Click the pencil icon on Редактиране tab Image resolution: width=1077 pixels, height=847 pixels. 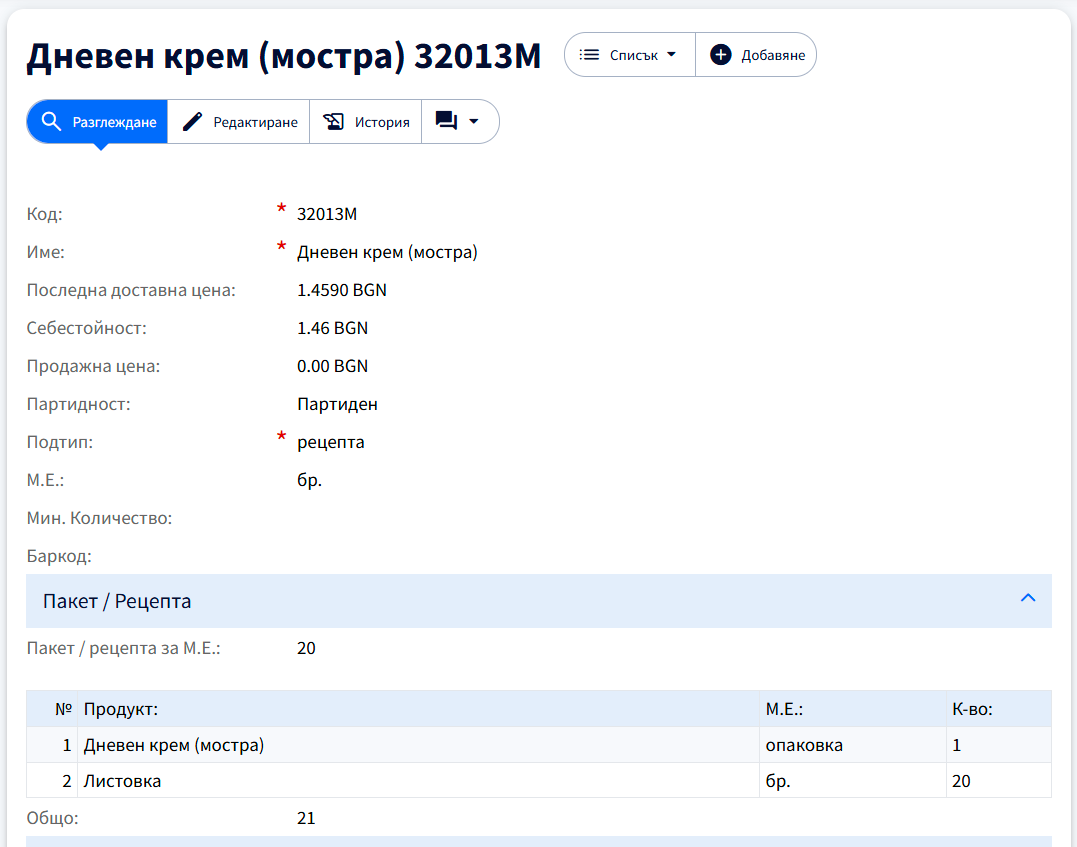pyautogui.click(x=191, y=120)
